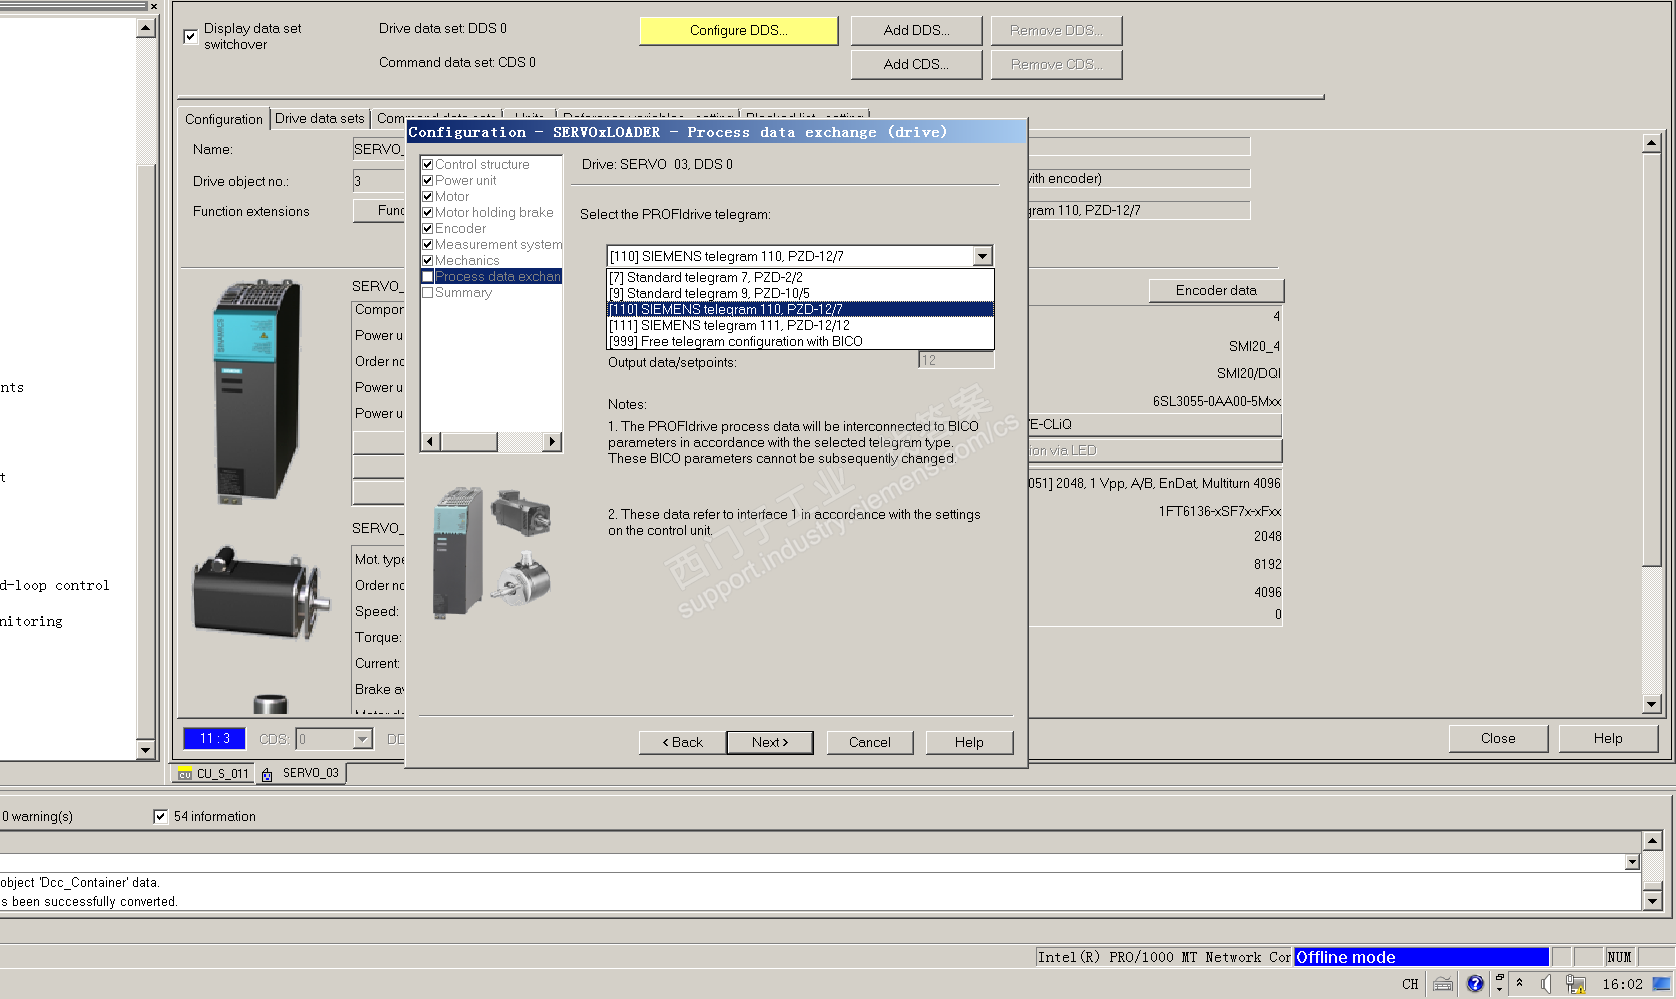This screenshot has width=1676, height=999.
Task: Go to the next wizard page
Action: 770,743
